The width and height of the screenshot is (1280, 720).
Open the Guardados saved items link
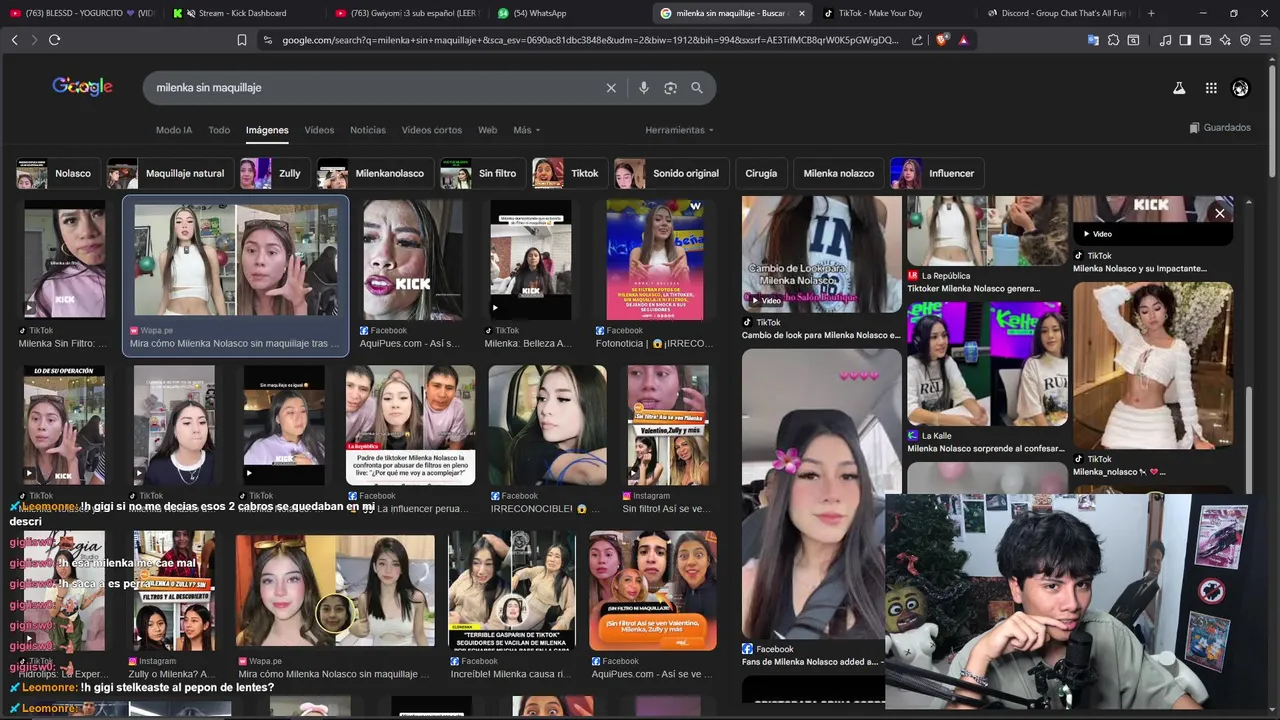click(1220, 128)
